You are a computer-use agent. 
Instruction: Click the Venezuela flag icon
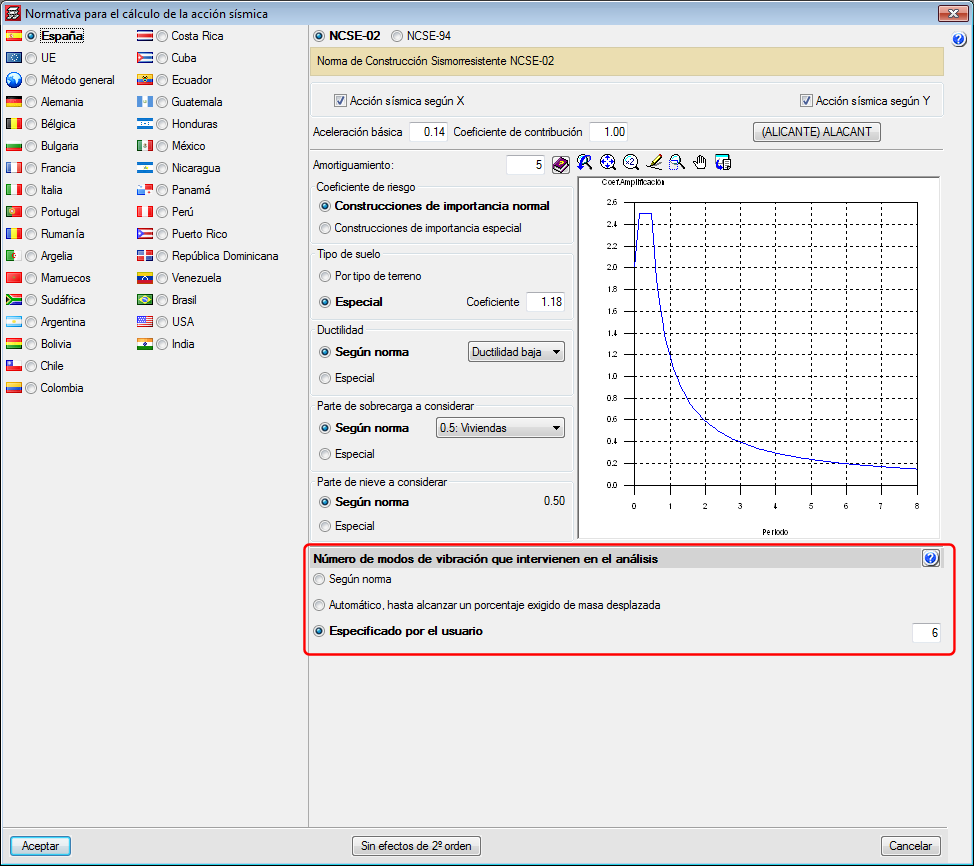tap(145, 278)
